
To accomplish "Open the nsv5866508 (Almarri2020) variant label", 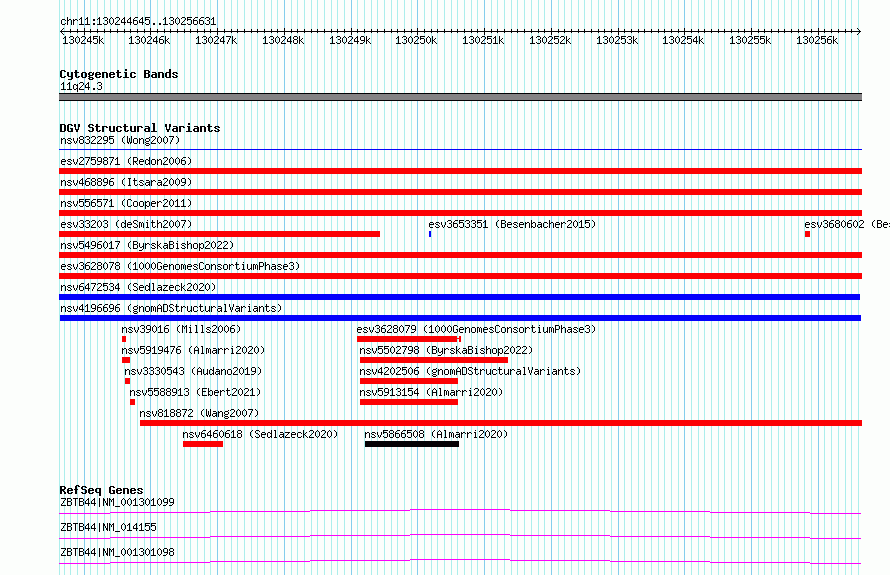I will tap(436, 434).
